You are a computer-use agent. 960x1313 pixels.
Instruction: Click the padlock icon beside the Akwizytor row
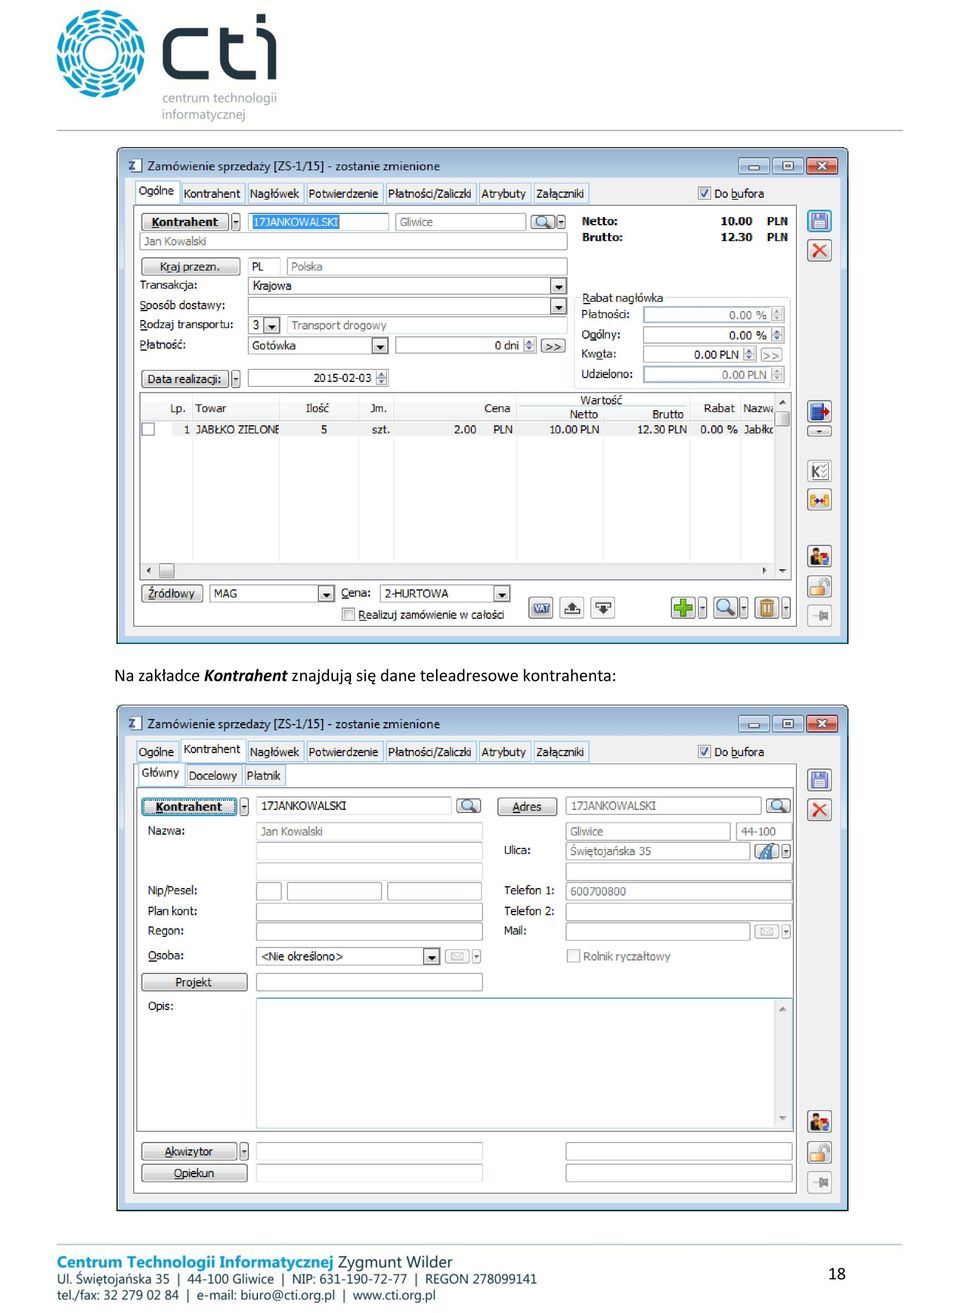(x=819, y=1152)
